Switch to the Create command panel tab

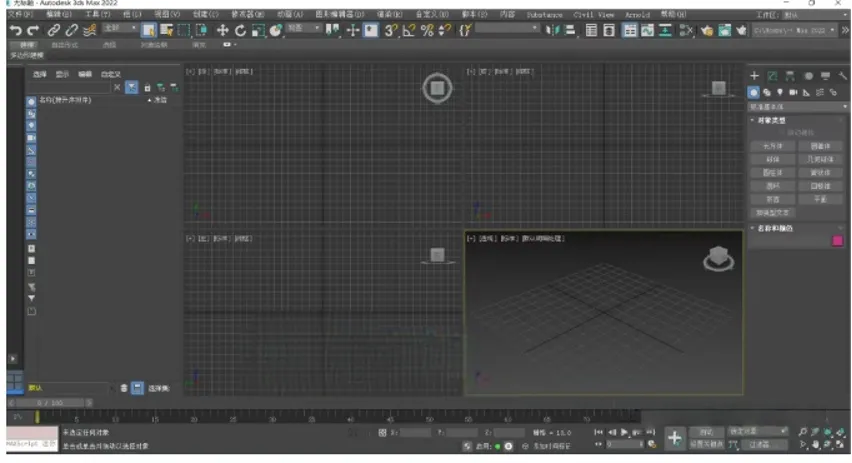tap(754, 76)
